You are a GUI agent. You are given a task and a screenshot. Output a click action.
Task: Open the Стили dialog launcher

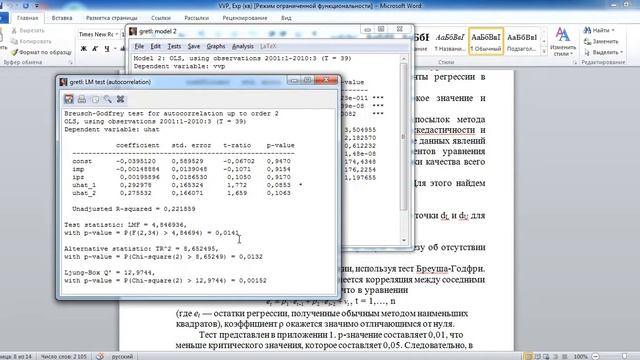575,62
